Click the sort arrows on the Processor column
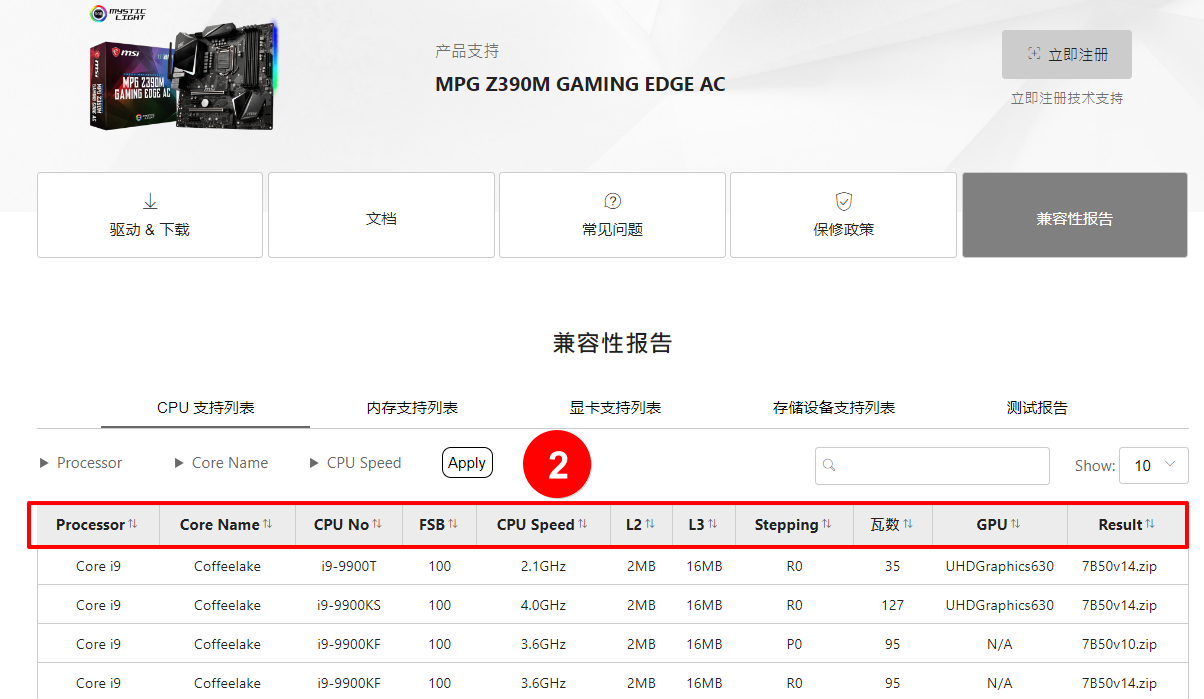This screenshot has height=699, width=1204. [132, 523]
